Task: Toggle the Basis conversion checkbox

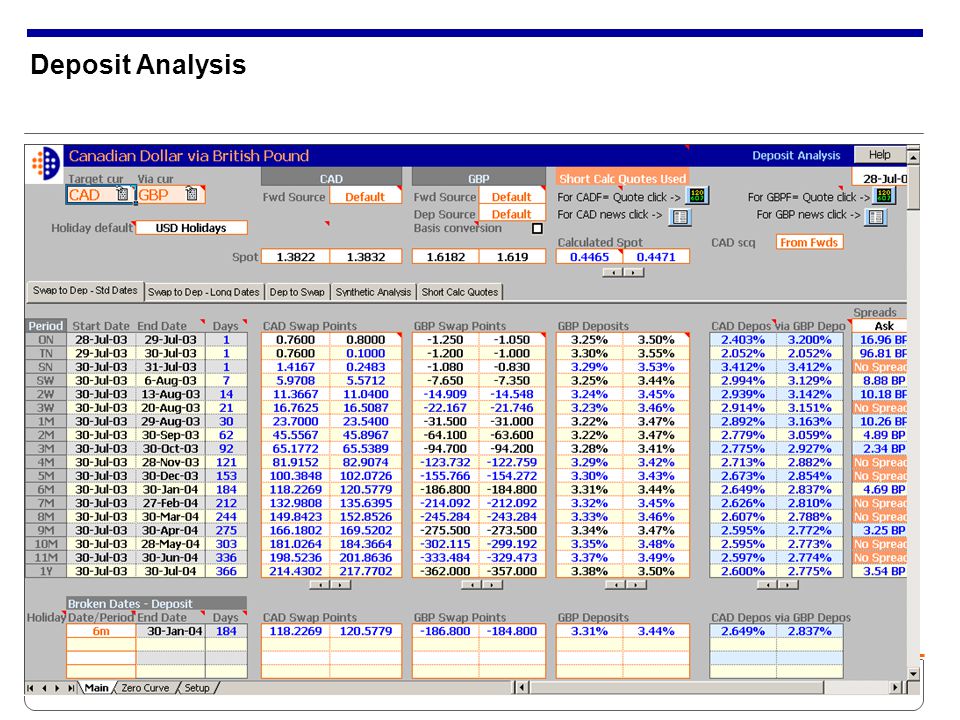Action: coord(538,228)
